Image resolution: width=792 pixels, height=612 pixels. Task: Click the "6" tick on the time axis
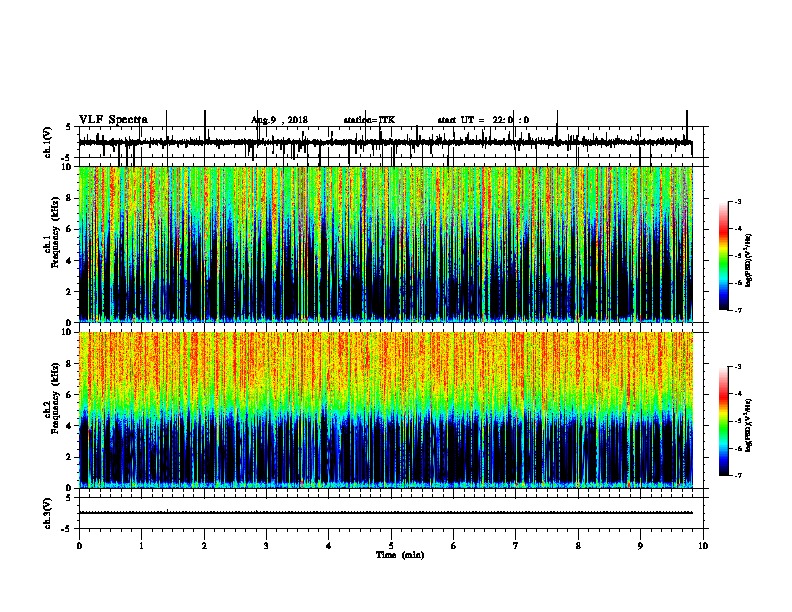[453, 546]
